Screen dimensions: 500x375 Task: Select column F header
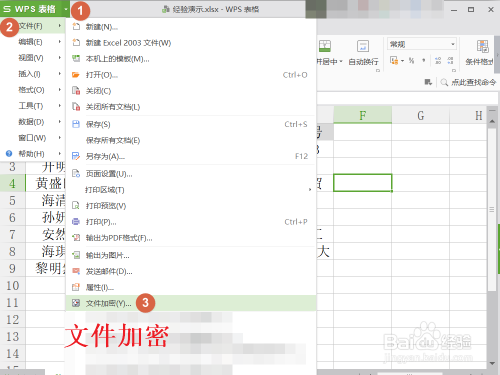(x=363, y=115)
